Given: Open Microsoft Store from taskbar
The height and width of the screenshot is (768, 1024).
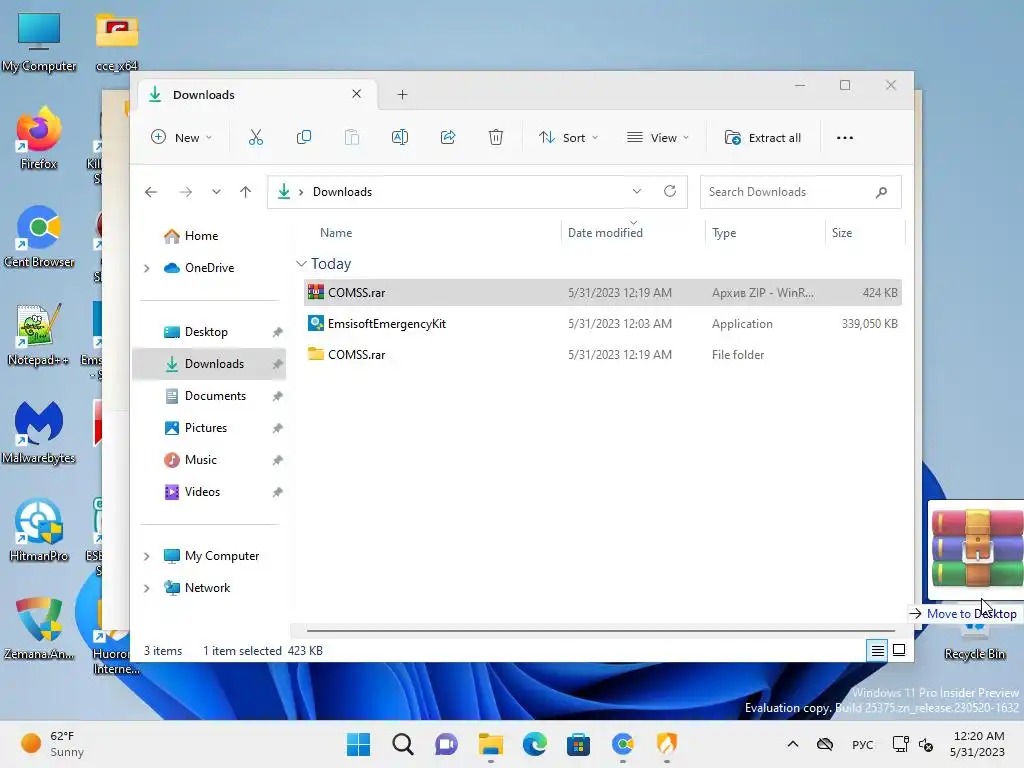Looking at the screenshot, I should point(578,744).
